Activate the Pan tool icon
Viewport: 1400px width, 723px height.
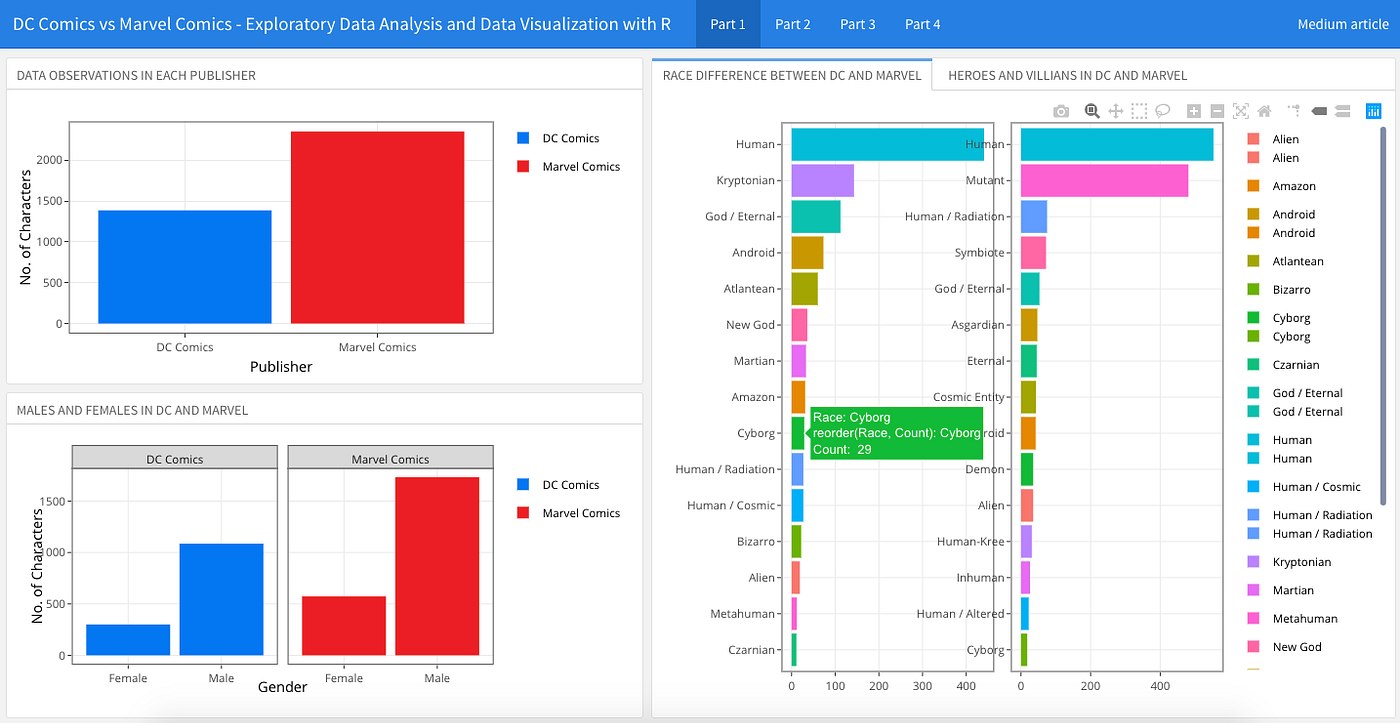1116,111
